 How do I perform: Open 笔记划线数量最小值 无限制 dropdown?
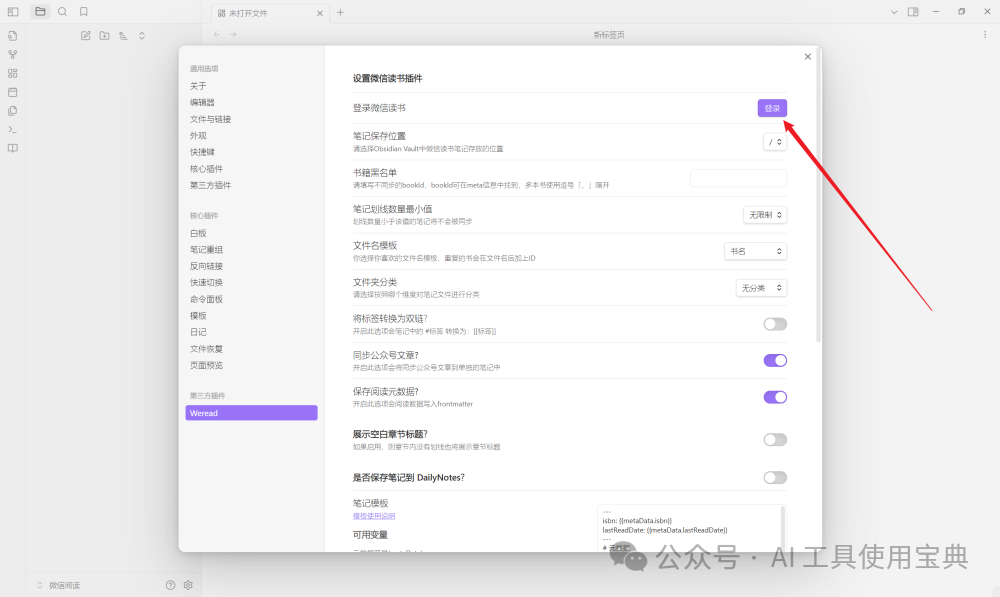765,215
